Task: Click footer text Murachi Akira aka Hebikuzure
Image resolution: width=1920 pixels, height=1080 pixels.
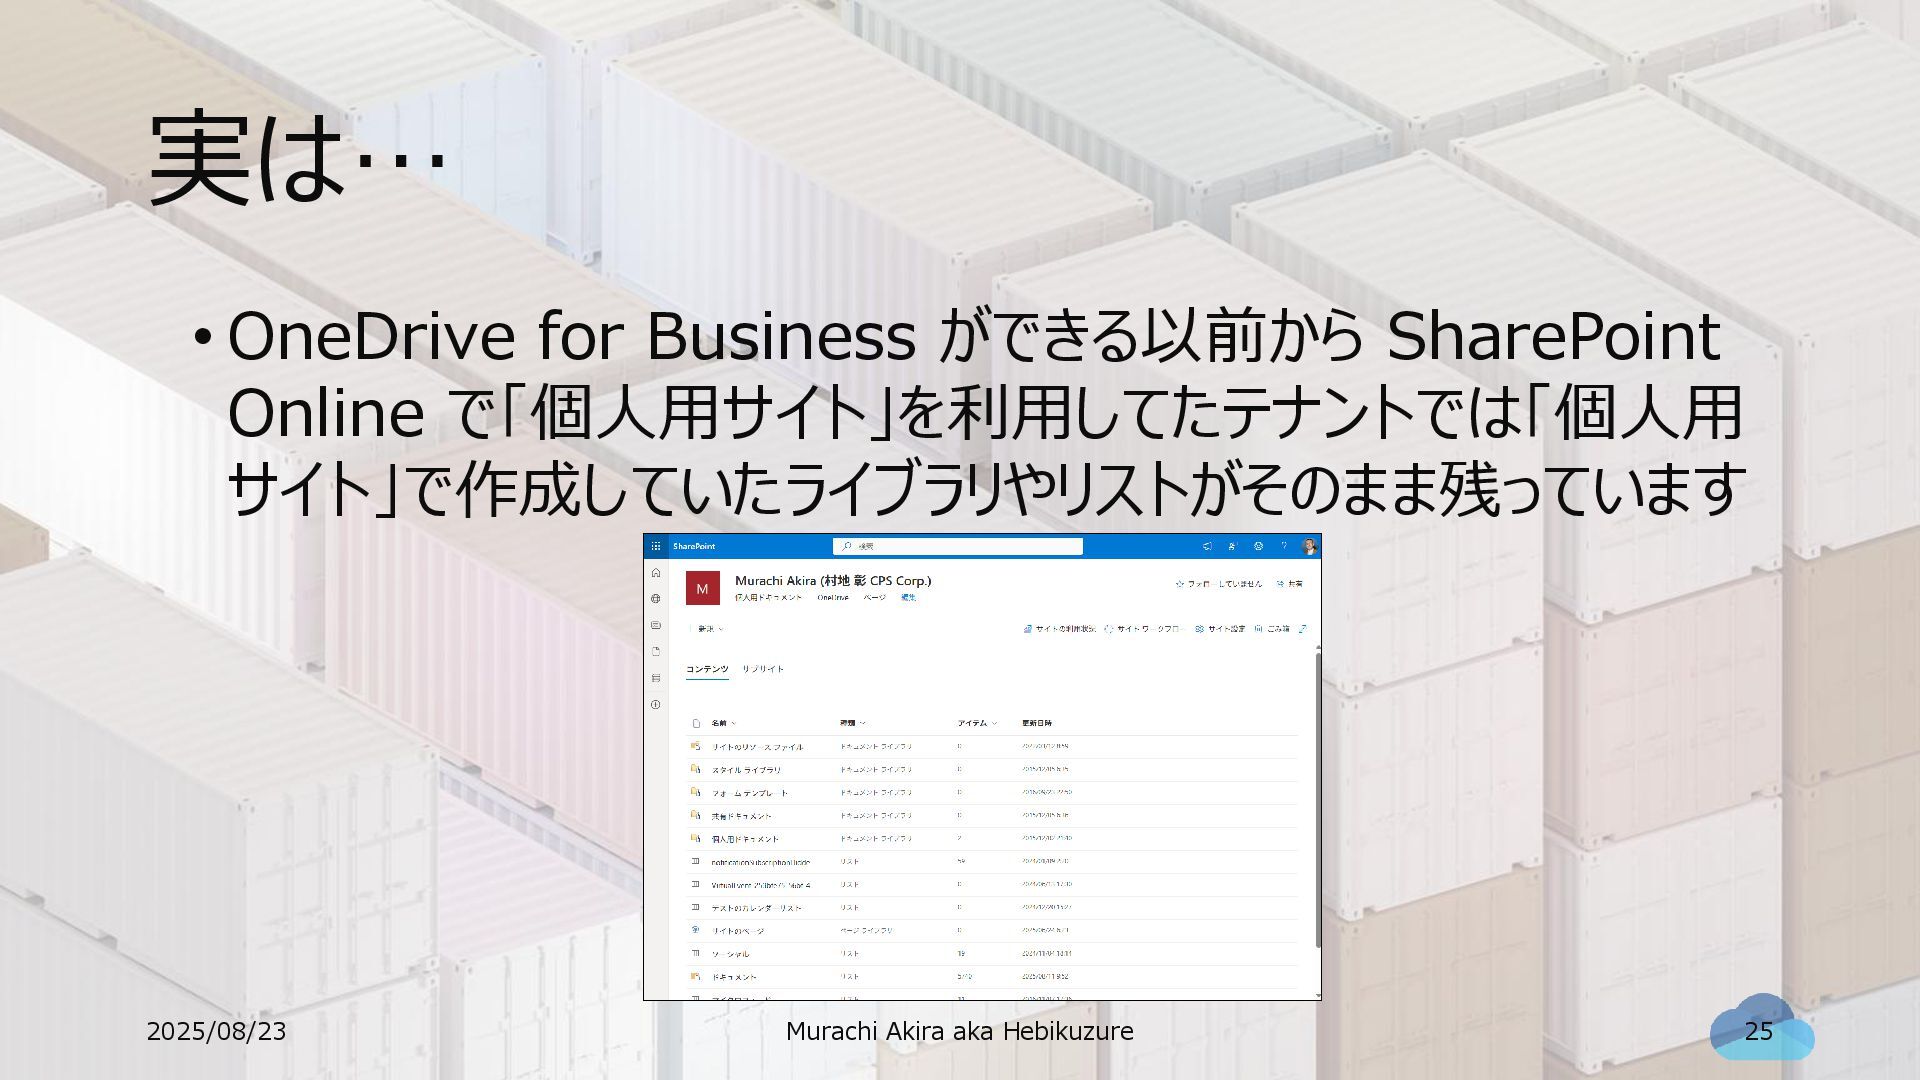Action: point(959,1031)
